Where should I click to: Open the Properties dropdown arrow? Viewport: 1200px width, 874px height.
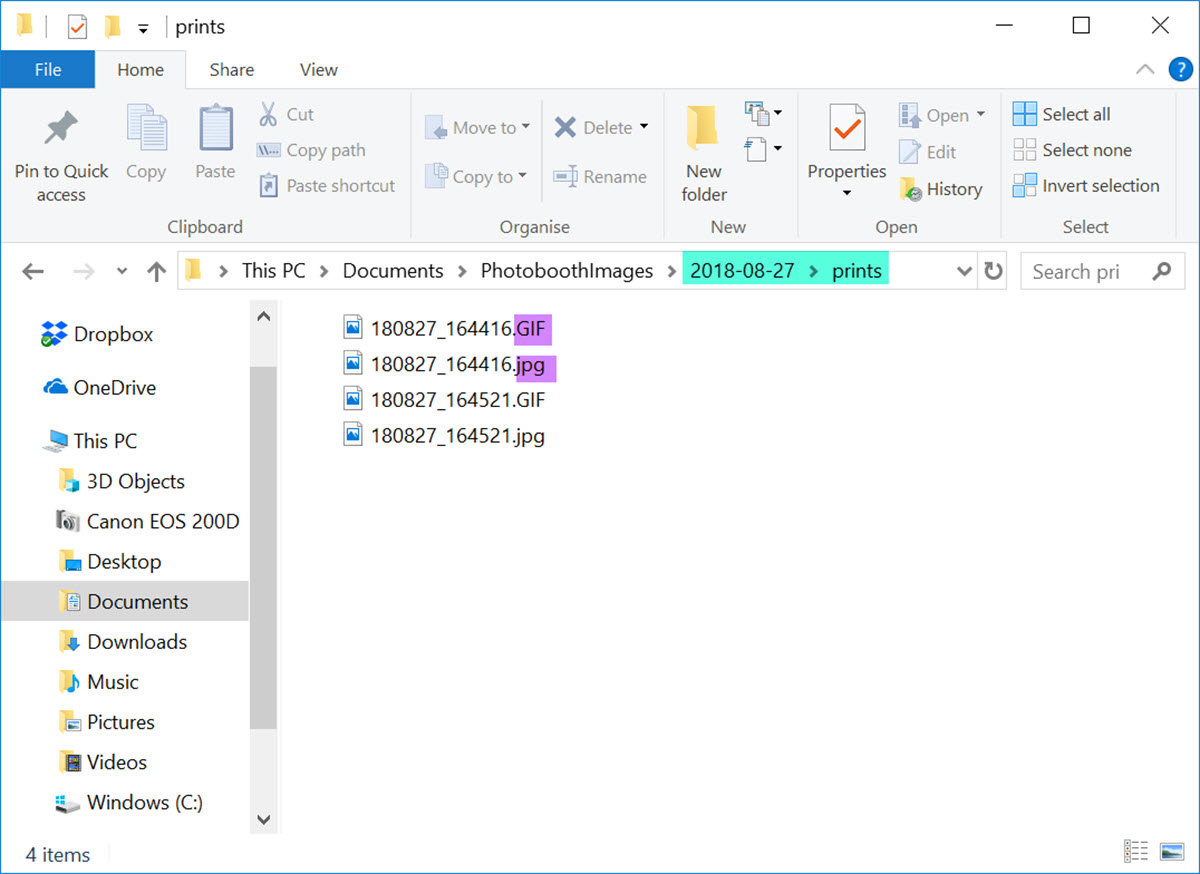click(847, 193)
